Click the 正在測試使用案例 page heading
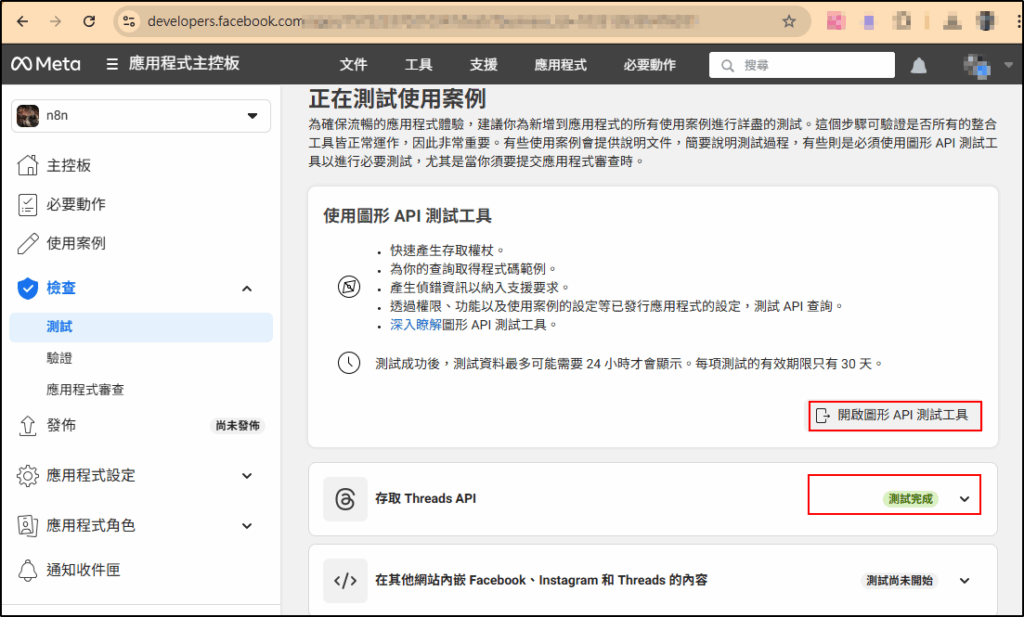Viewport: 1024px width, 617px height. click(397, 99)
